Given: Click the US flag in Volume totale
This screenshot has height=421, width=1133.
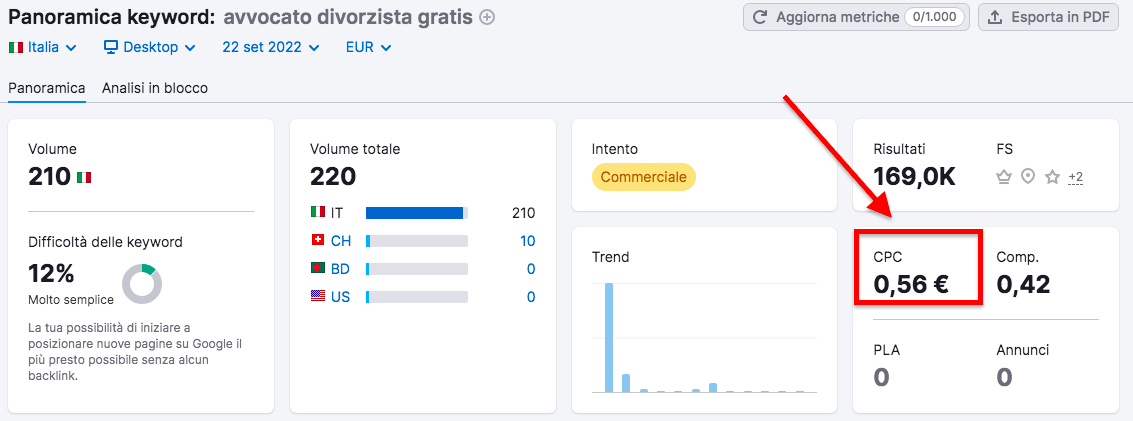Looking at the screenshot, I should tap(318, 297).
